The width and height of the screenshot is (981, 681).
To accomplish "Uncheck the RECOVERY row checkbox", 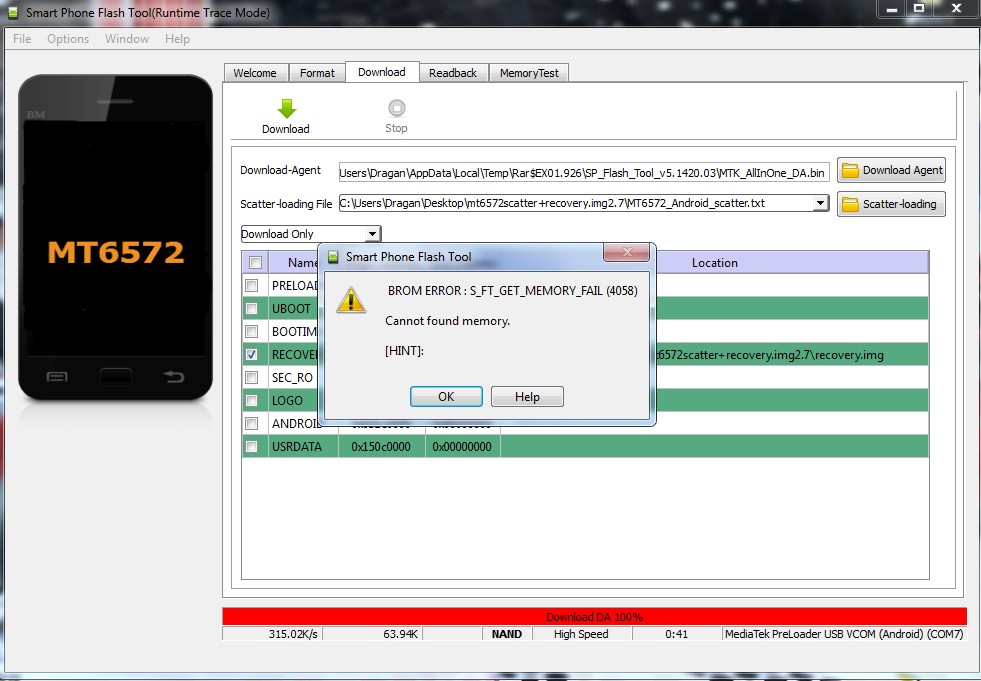I will [252, 354].
